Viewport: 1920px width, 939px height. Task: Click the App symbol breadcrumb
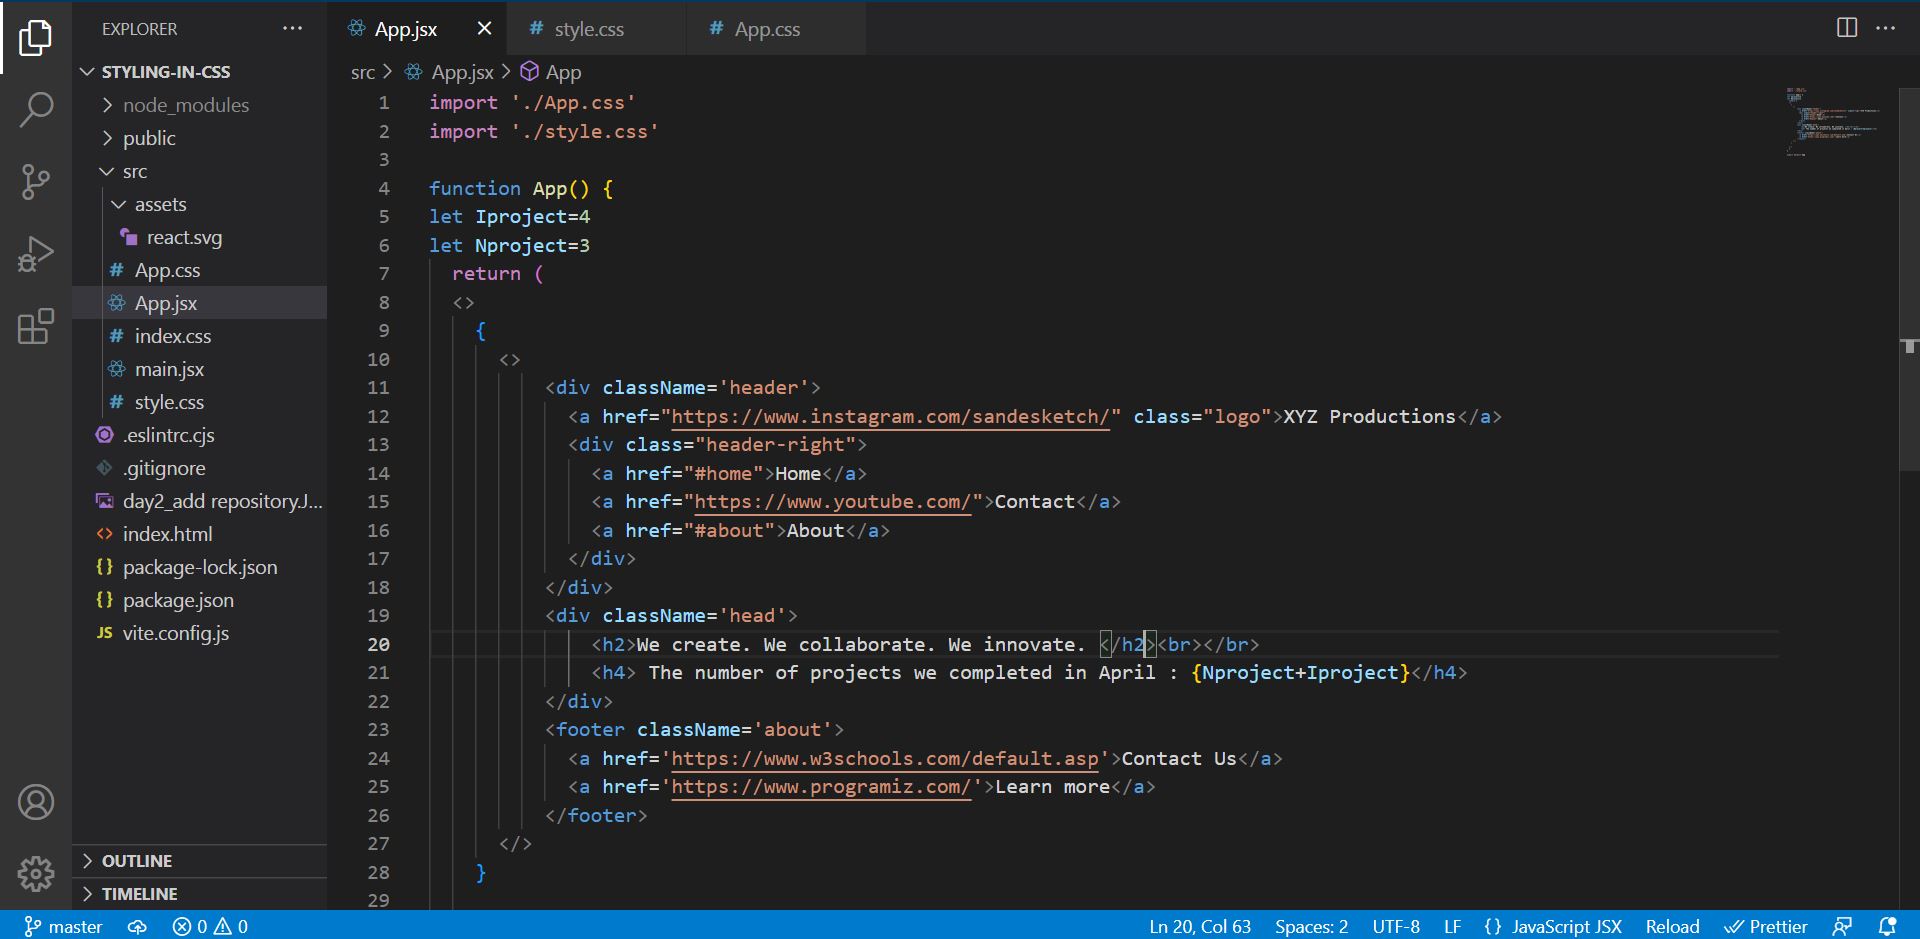552,72
